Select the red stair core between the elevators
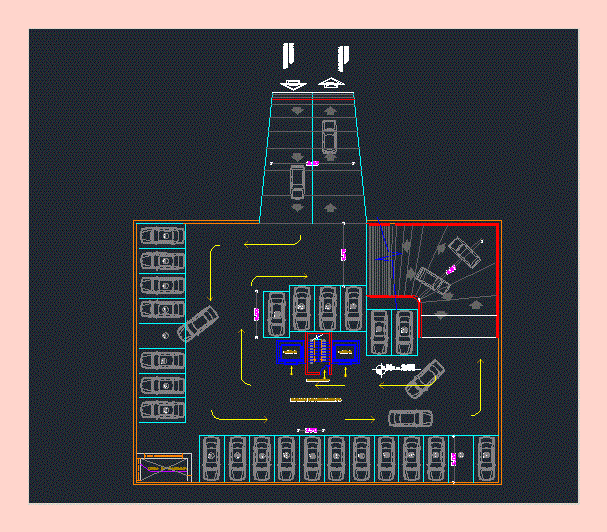Viewport: 607px width, 532px height. point(318,354)
